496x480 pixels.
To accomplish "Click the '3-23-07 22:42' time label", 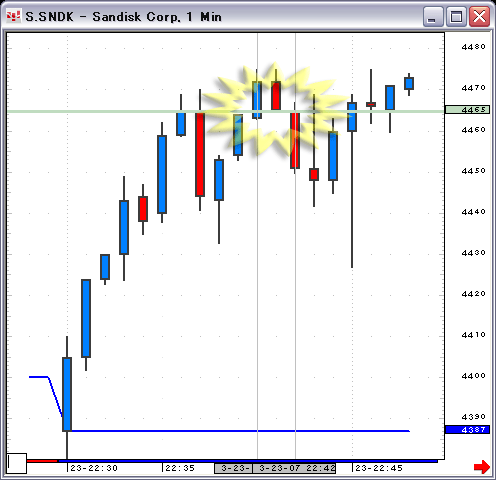I will (294, 468).
